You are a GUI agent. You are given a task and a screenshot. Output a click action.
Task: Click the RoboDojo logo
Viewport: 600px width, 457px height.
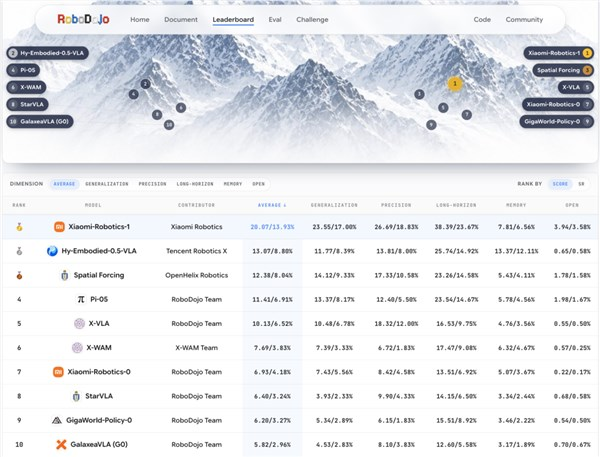83,19
